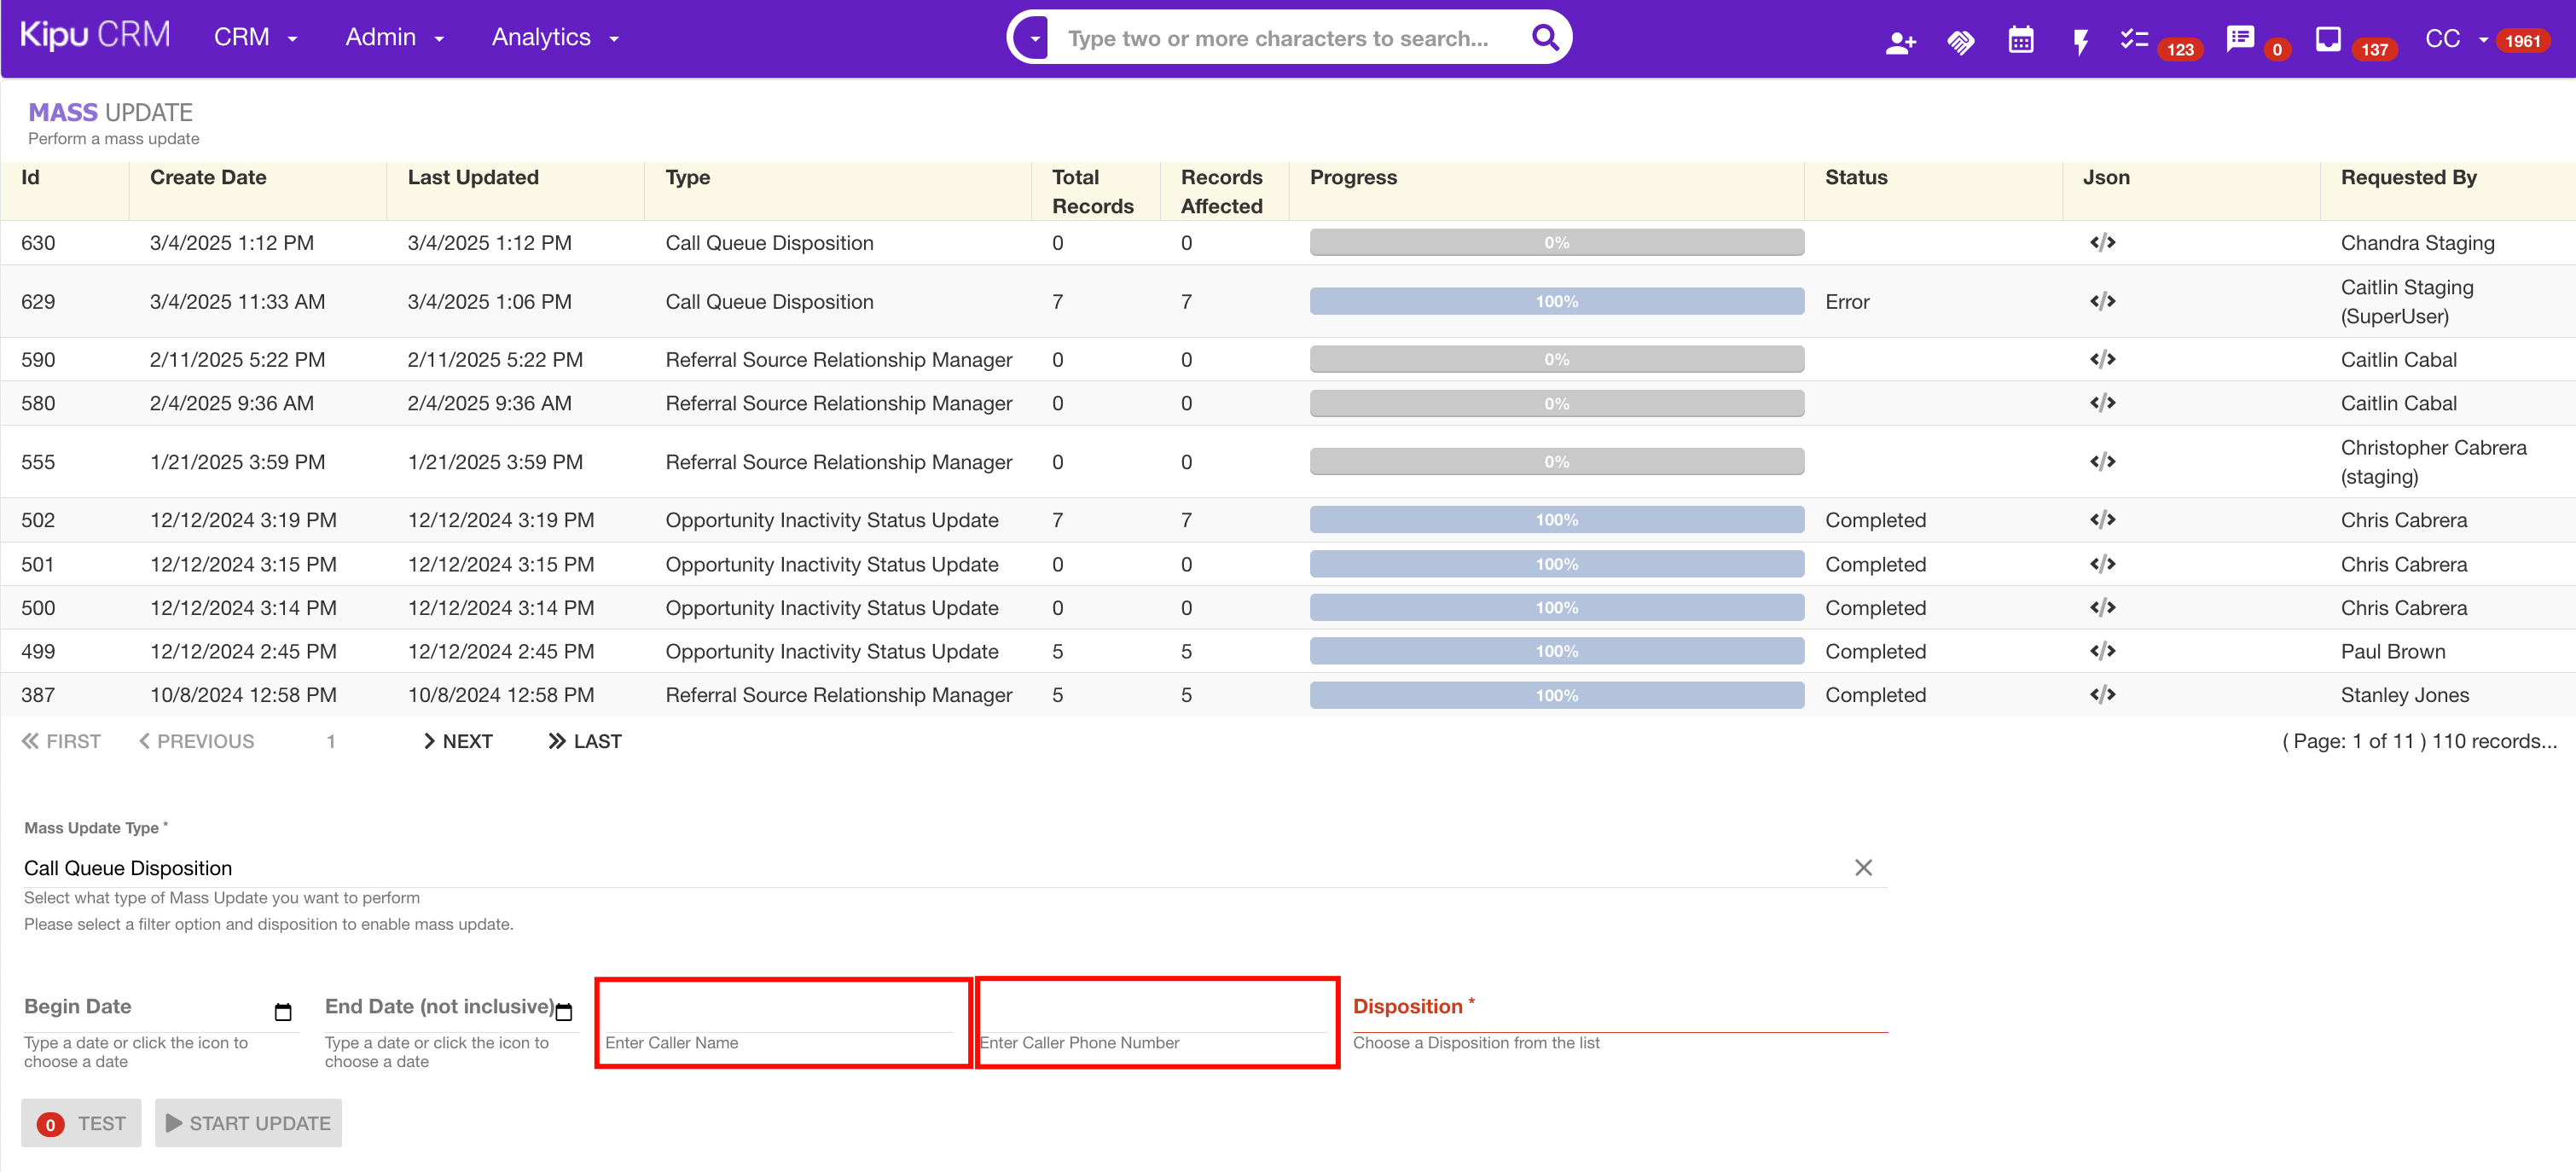View Json code icon for record 502
Screen dimensions: 2576x1172
pos(2102,520)
